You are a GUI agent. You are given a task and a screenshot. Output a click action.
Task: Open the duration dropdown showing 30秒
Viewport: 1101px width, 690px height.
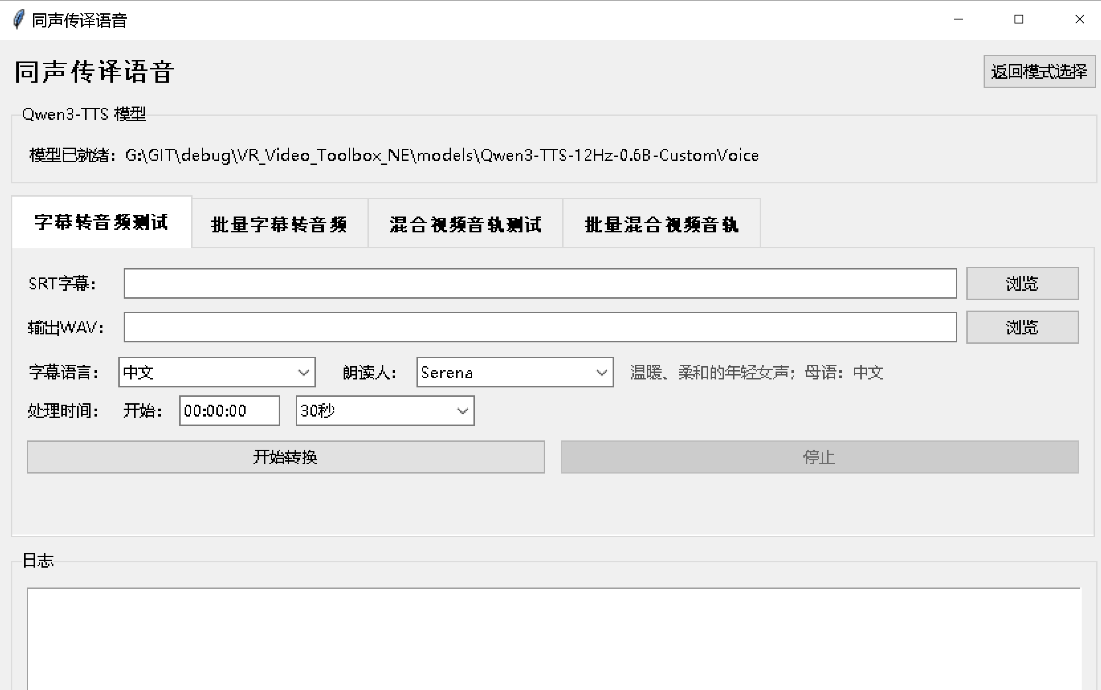point(385,411)
